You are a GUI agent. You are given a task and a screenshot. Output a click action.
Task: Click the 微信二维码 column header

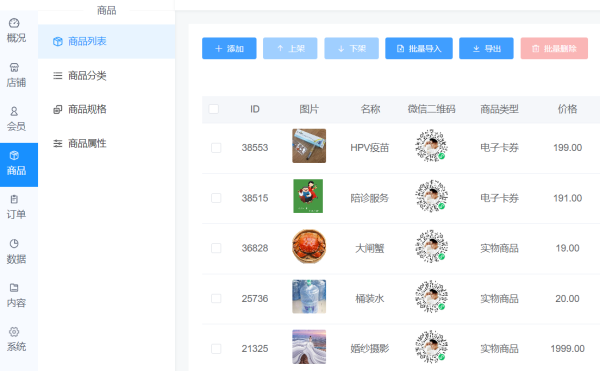tap(432, 109)
